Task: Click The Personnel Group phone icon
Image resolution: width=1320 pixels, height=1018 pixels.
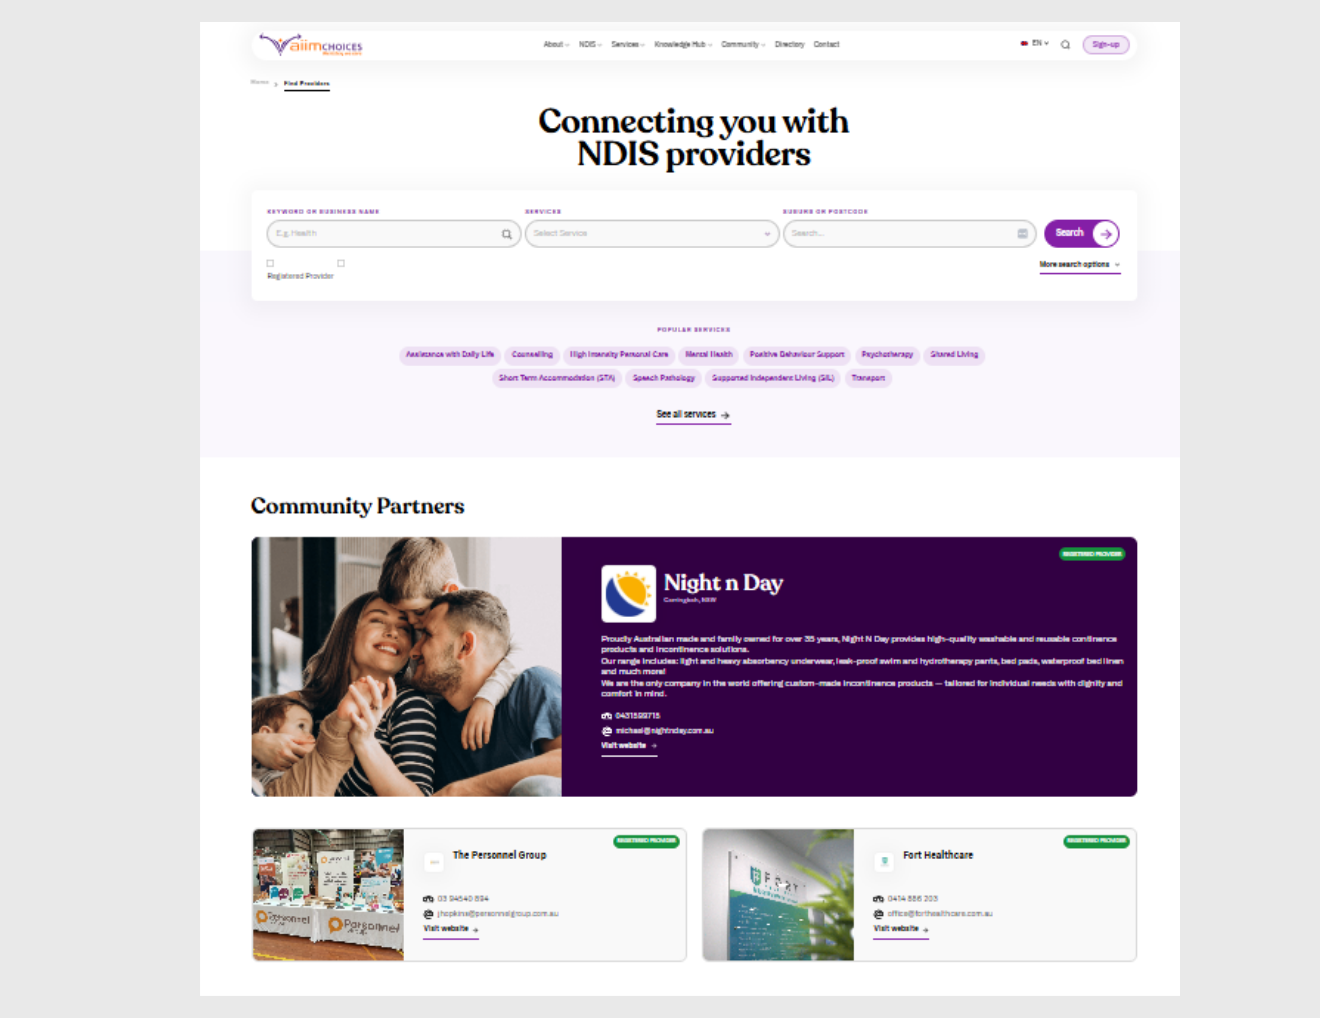Action: [428, 899]
